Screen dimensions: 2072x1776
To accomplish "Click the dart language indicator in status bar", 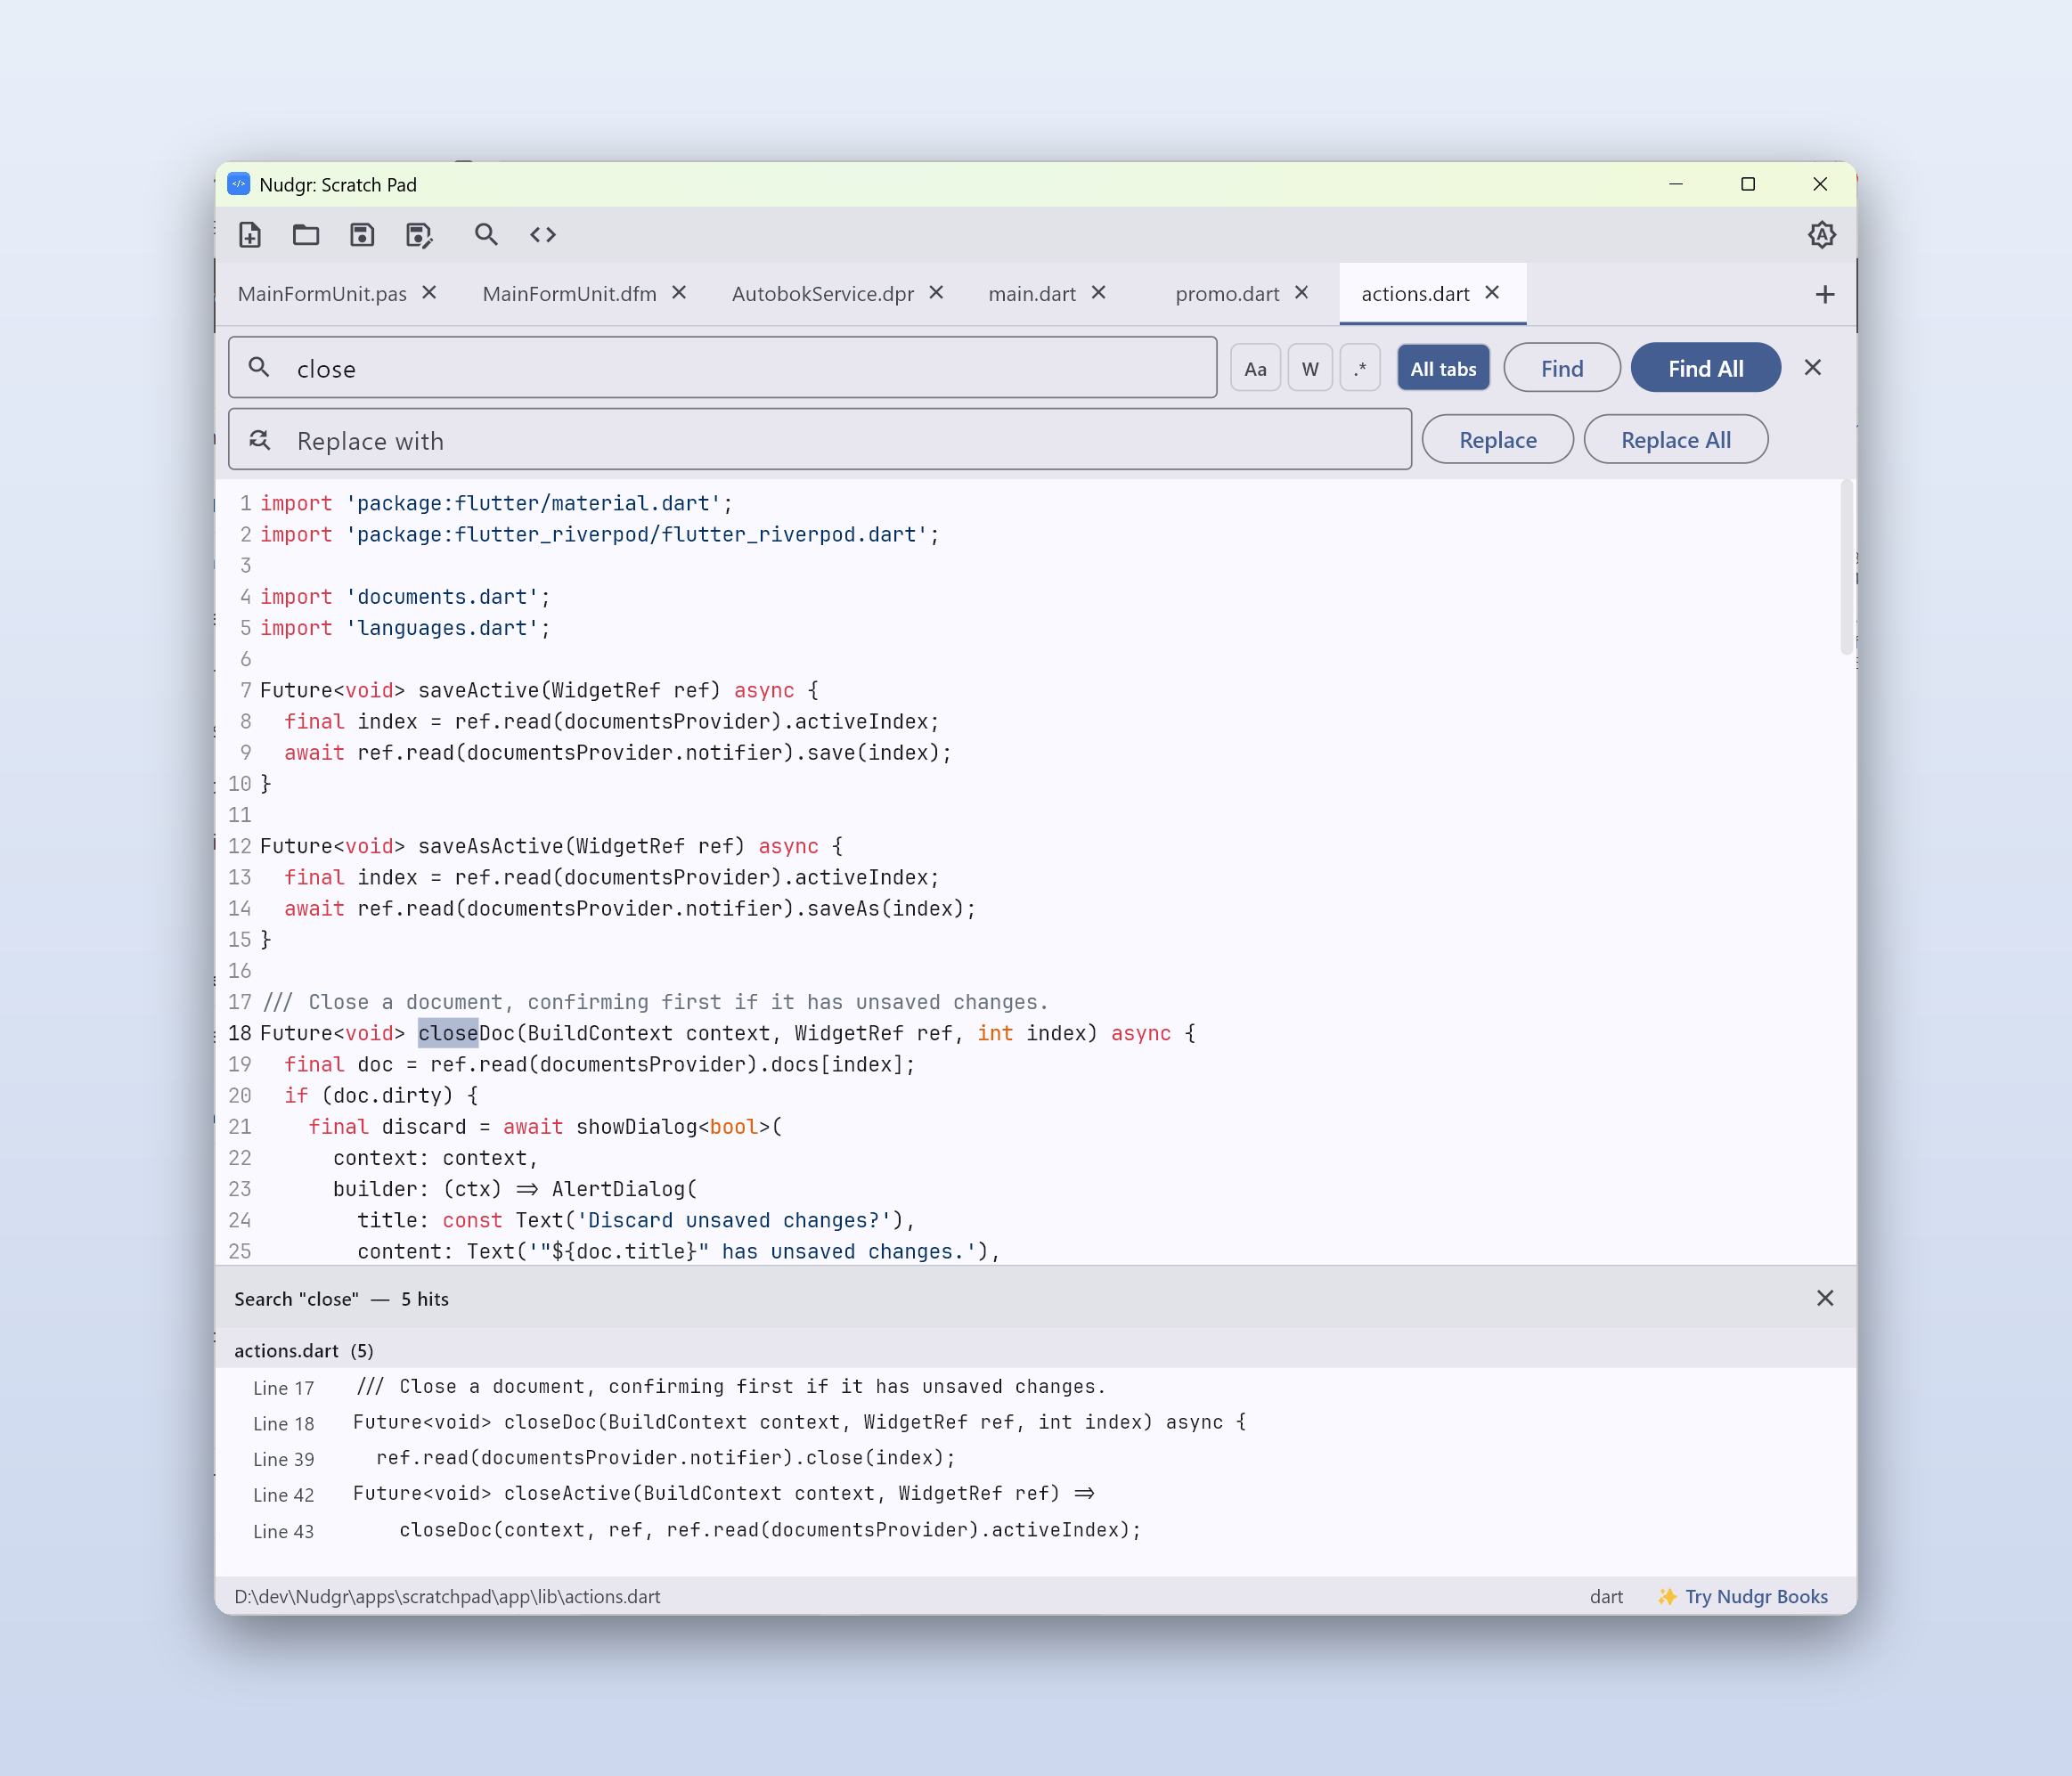I will pyautogui.click(x=1606, y=1597).
